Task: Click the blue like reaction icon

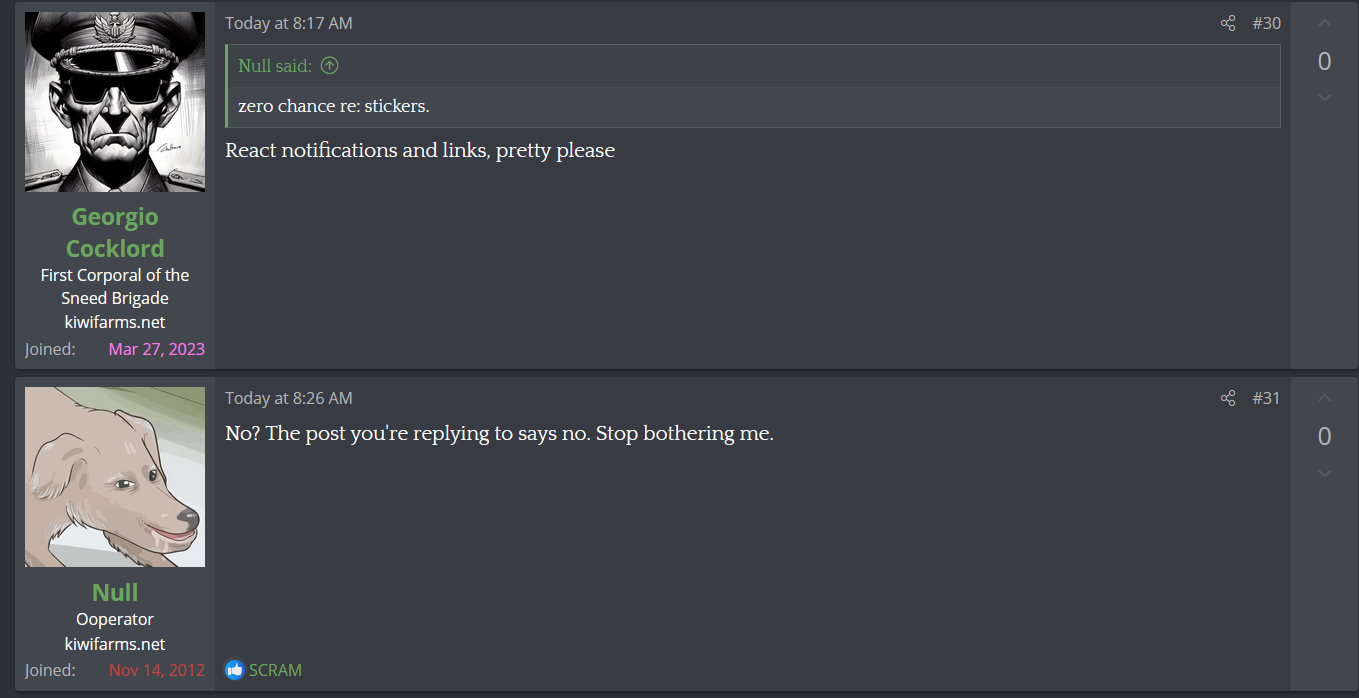Action: point(235,670)
